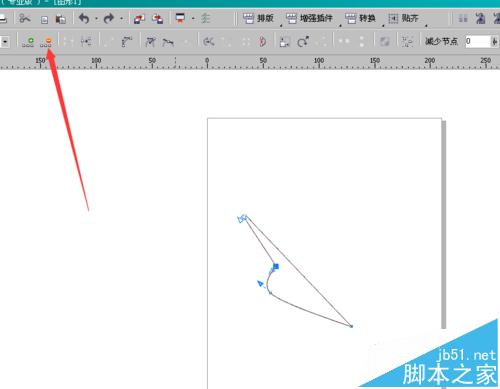Expand the Application Launcher dropdown arrow
Viewport: 500px width, 389px height.
click(193, 19)
